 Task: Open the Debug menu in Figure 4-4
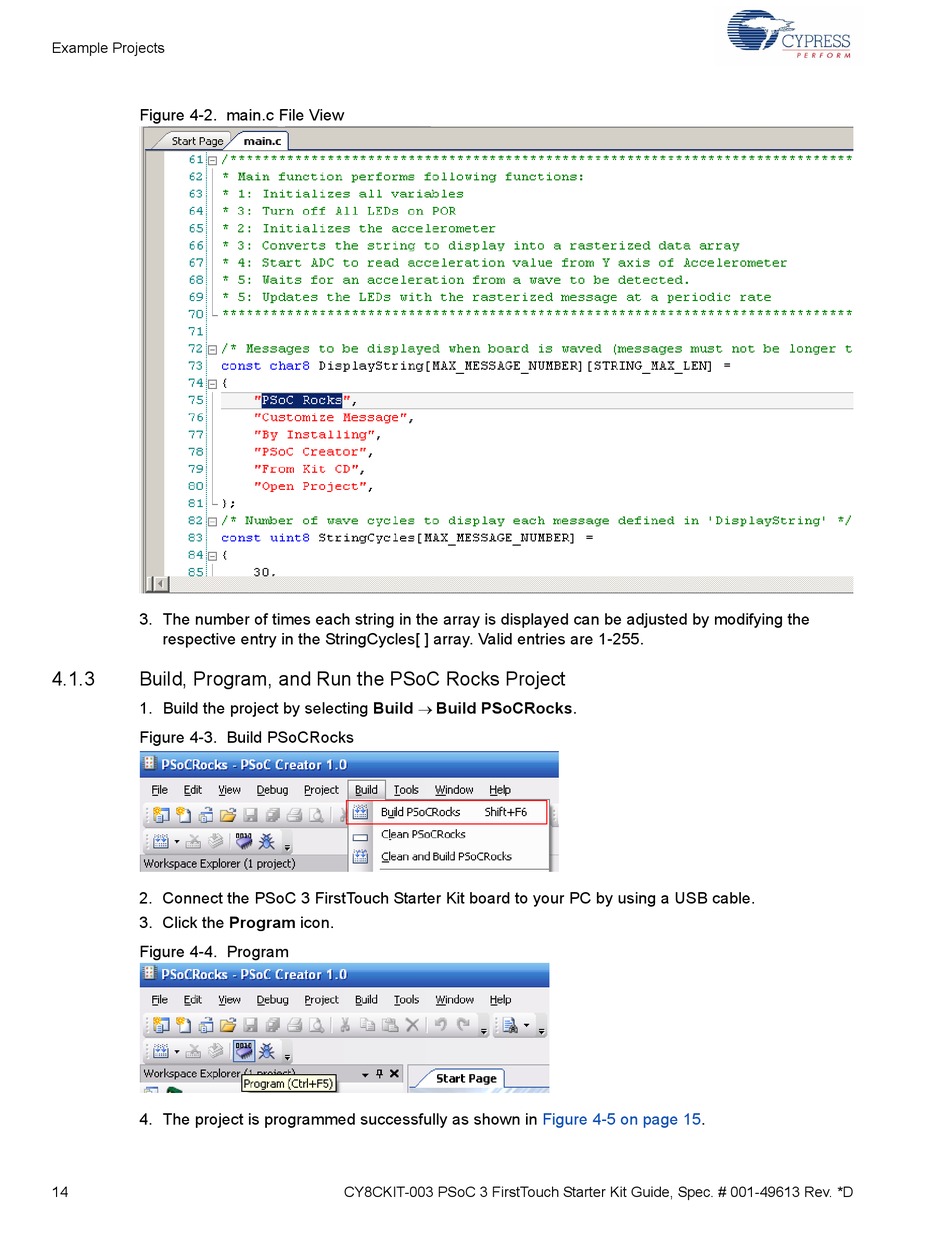tap(273, 1000)
